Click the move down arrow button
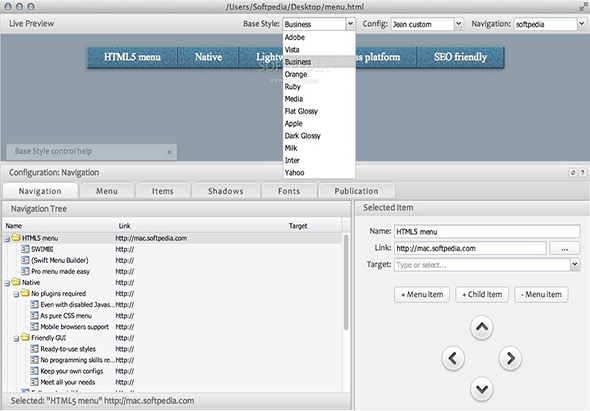The height and width of the screenshot is (411, 590). coord(482,389)
